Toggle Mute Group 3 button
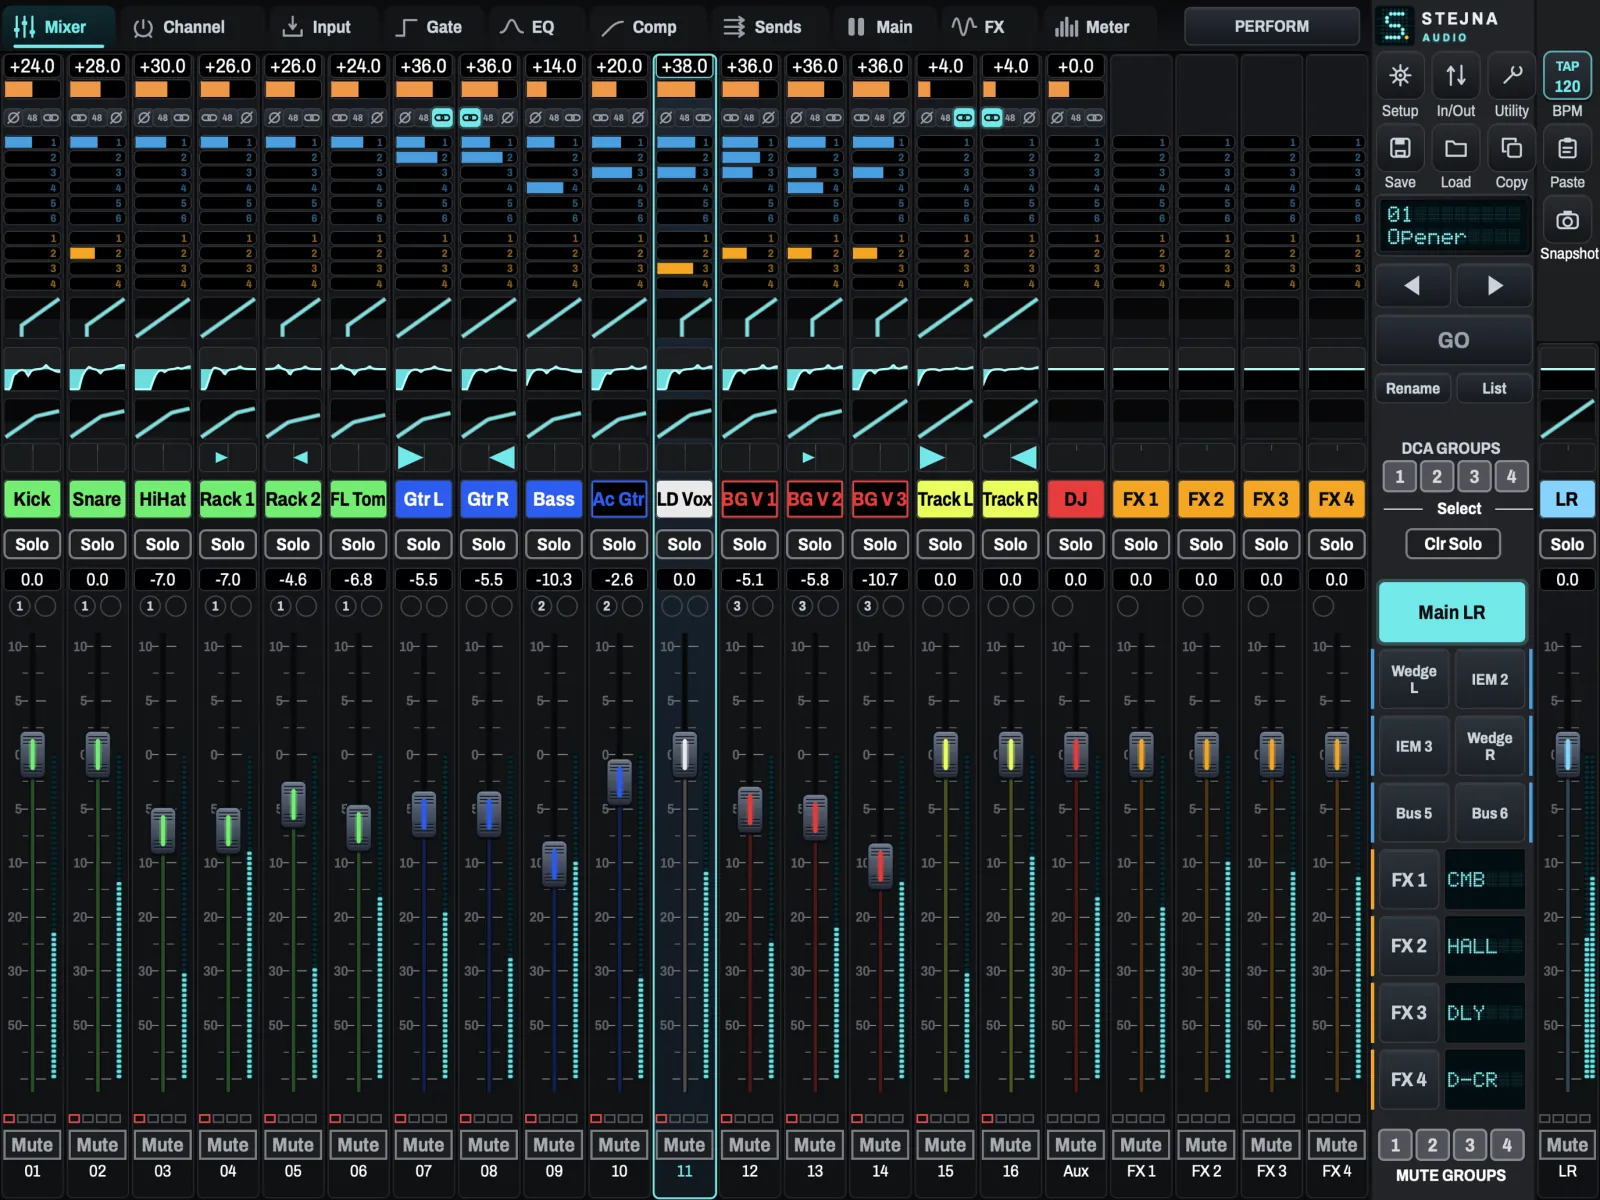 [x=1470, y=1145]
